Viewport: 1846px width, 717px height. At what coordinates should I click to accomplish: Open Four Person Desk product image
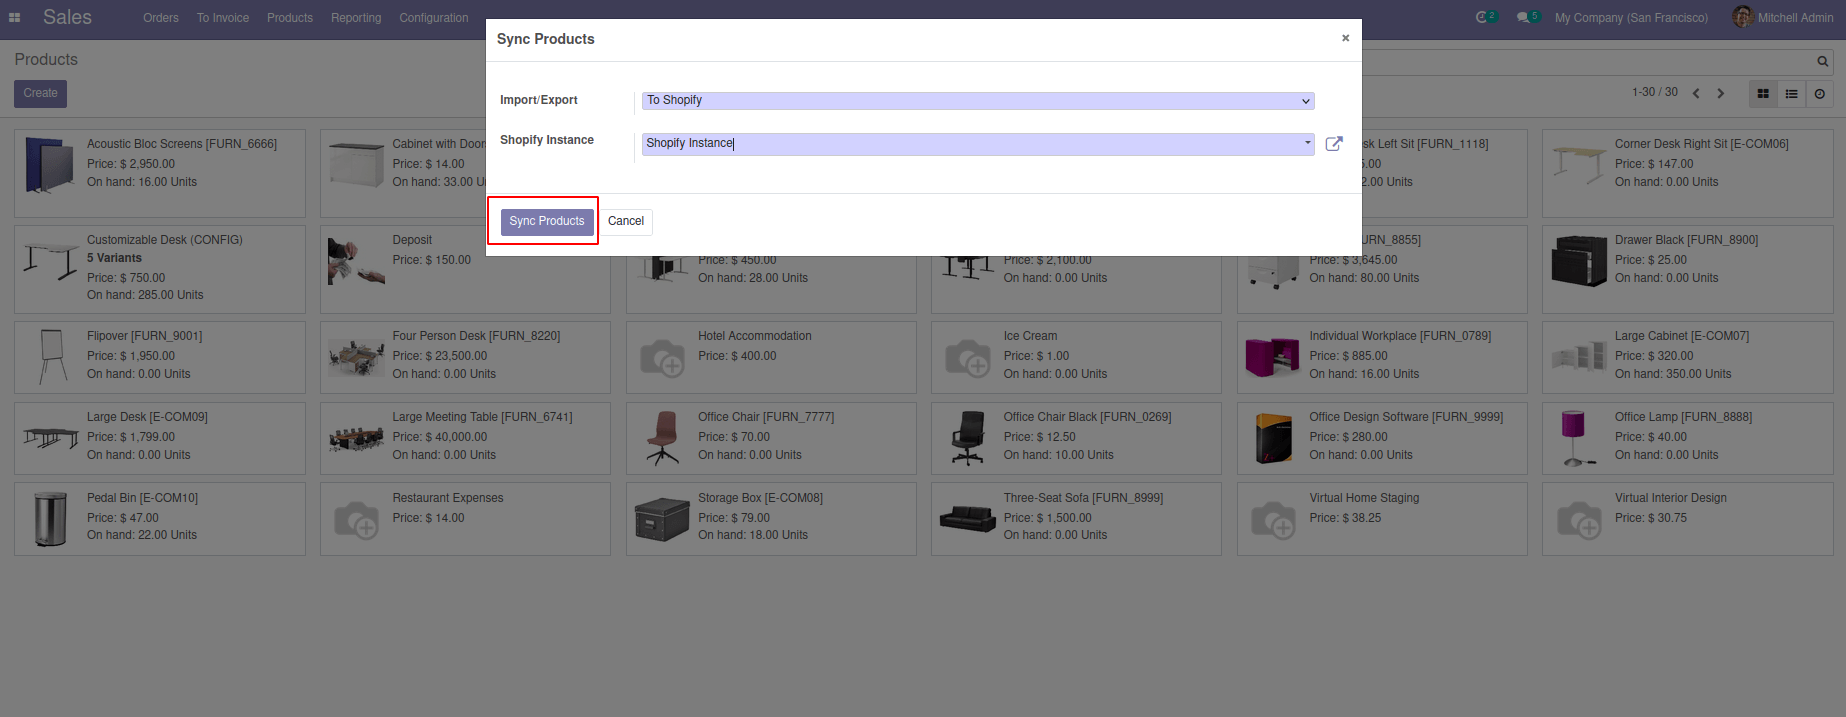(x=356, y=357)
